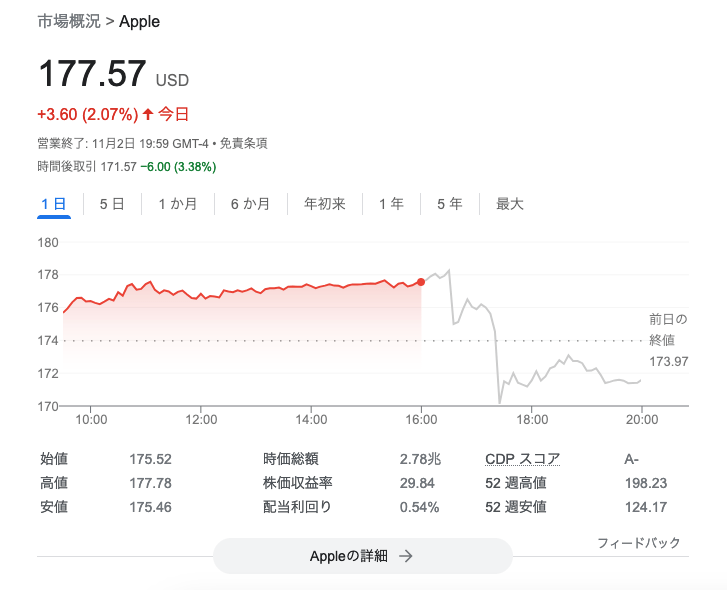727x590 pixels.
Task: Click the arrow icon in Appleの詳細
Action: click(x=405, y=556)
